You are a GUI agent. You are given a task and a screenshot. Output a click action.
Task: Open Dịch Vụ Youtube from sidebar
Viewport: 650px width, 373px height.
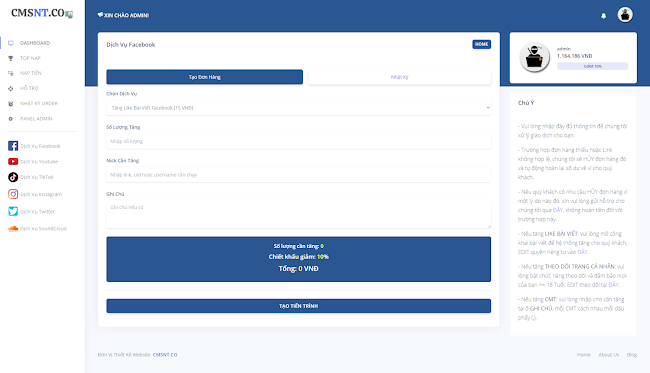(33, 162)
